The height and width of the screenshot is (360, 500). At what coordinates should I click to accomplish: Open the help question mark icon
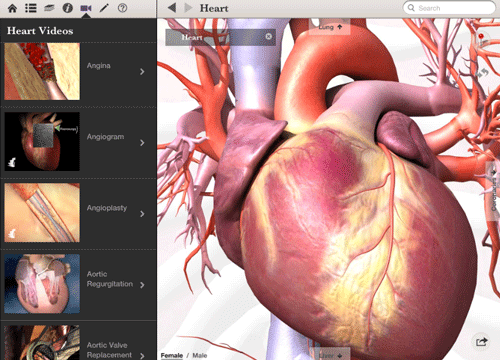pos(122,8)
